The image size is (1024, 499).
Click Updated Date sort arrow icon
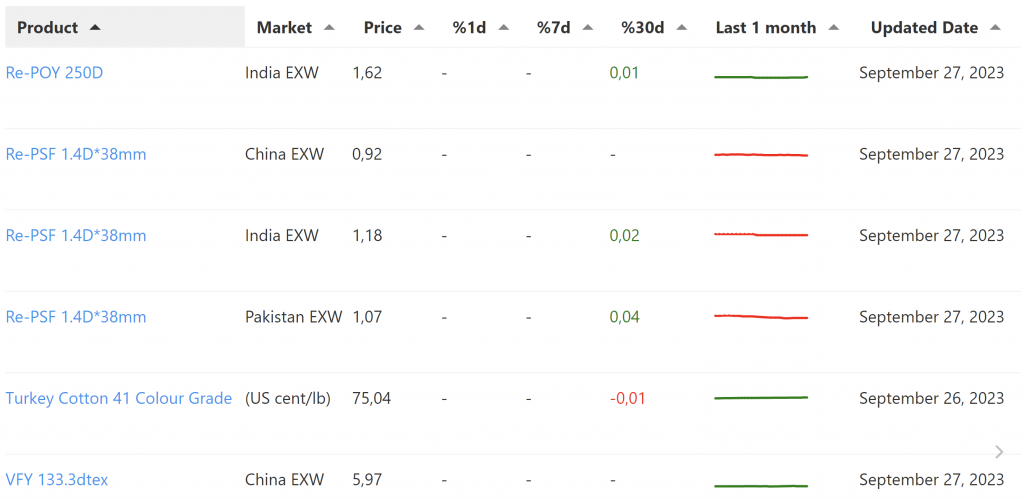995,28
